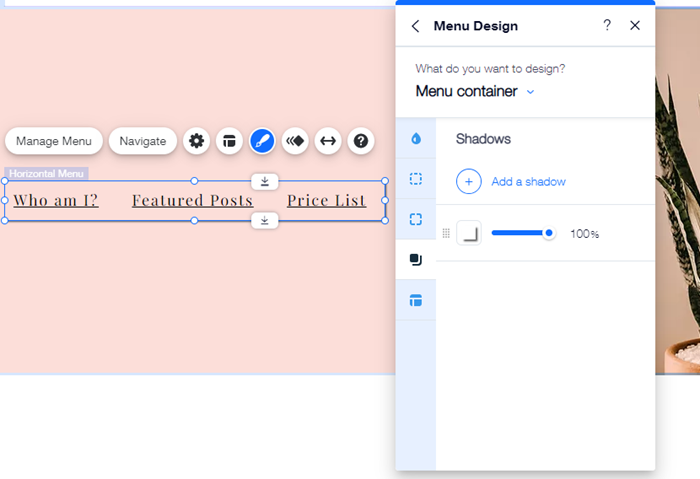Click the bottom download-arrow handle on menu
Screen dimensions: 700x479
(265, 221)
